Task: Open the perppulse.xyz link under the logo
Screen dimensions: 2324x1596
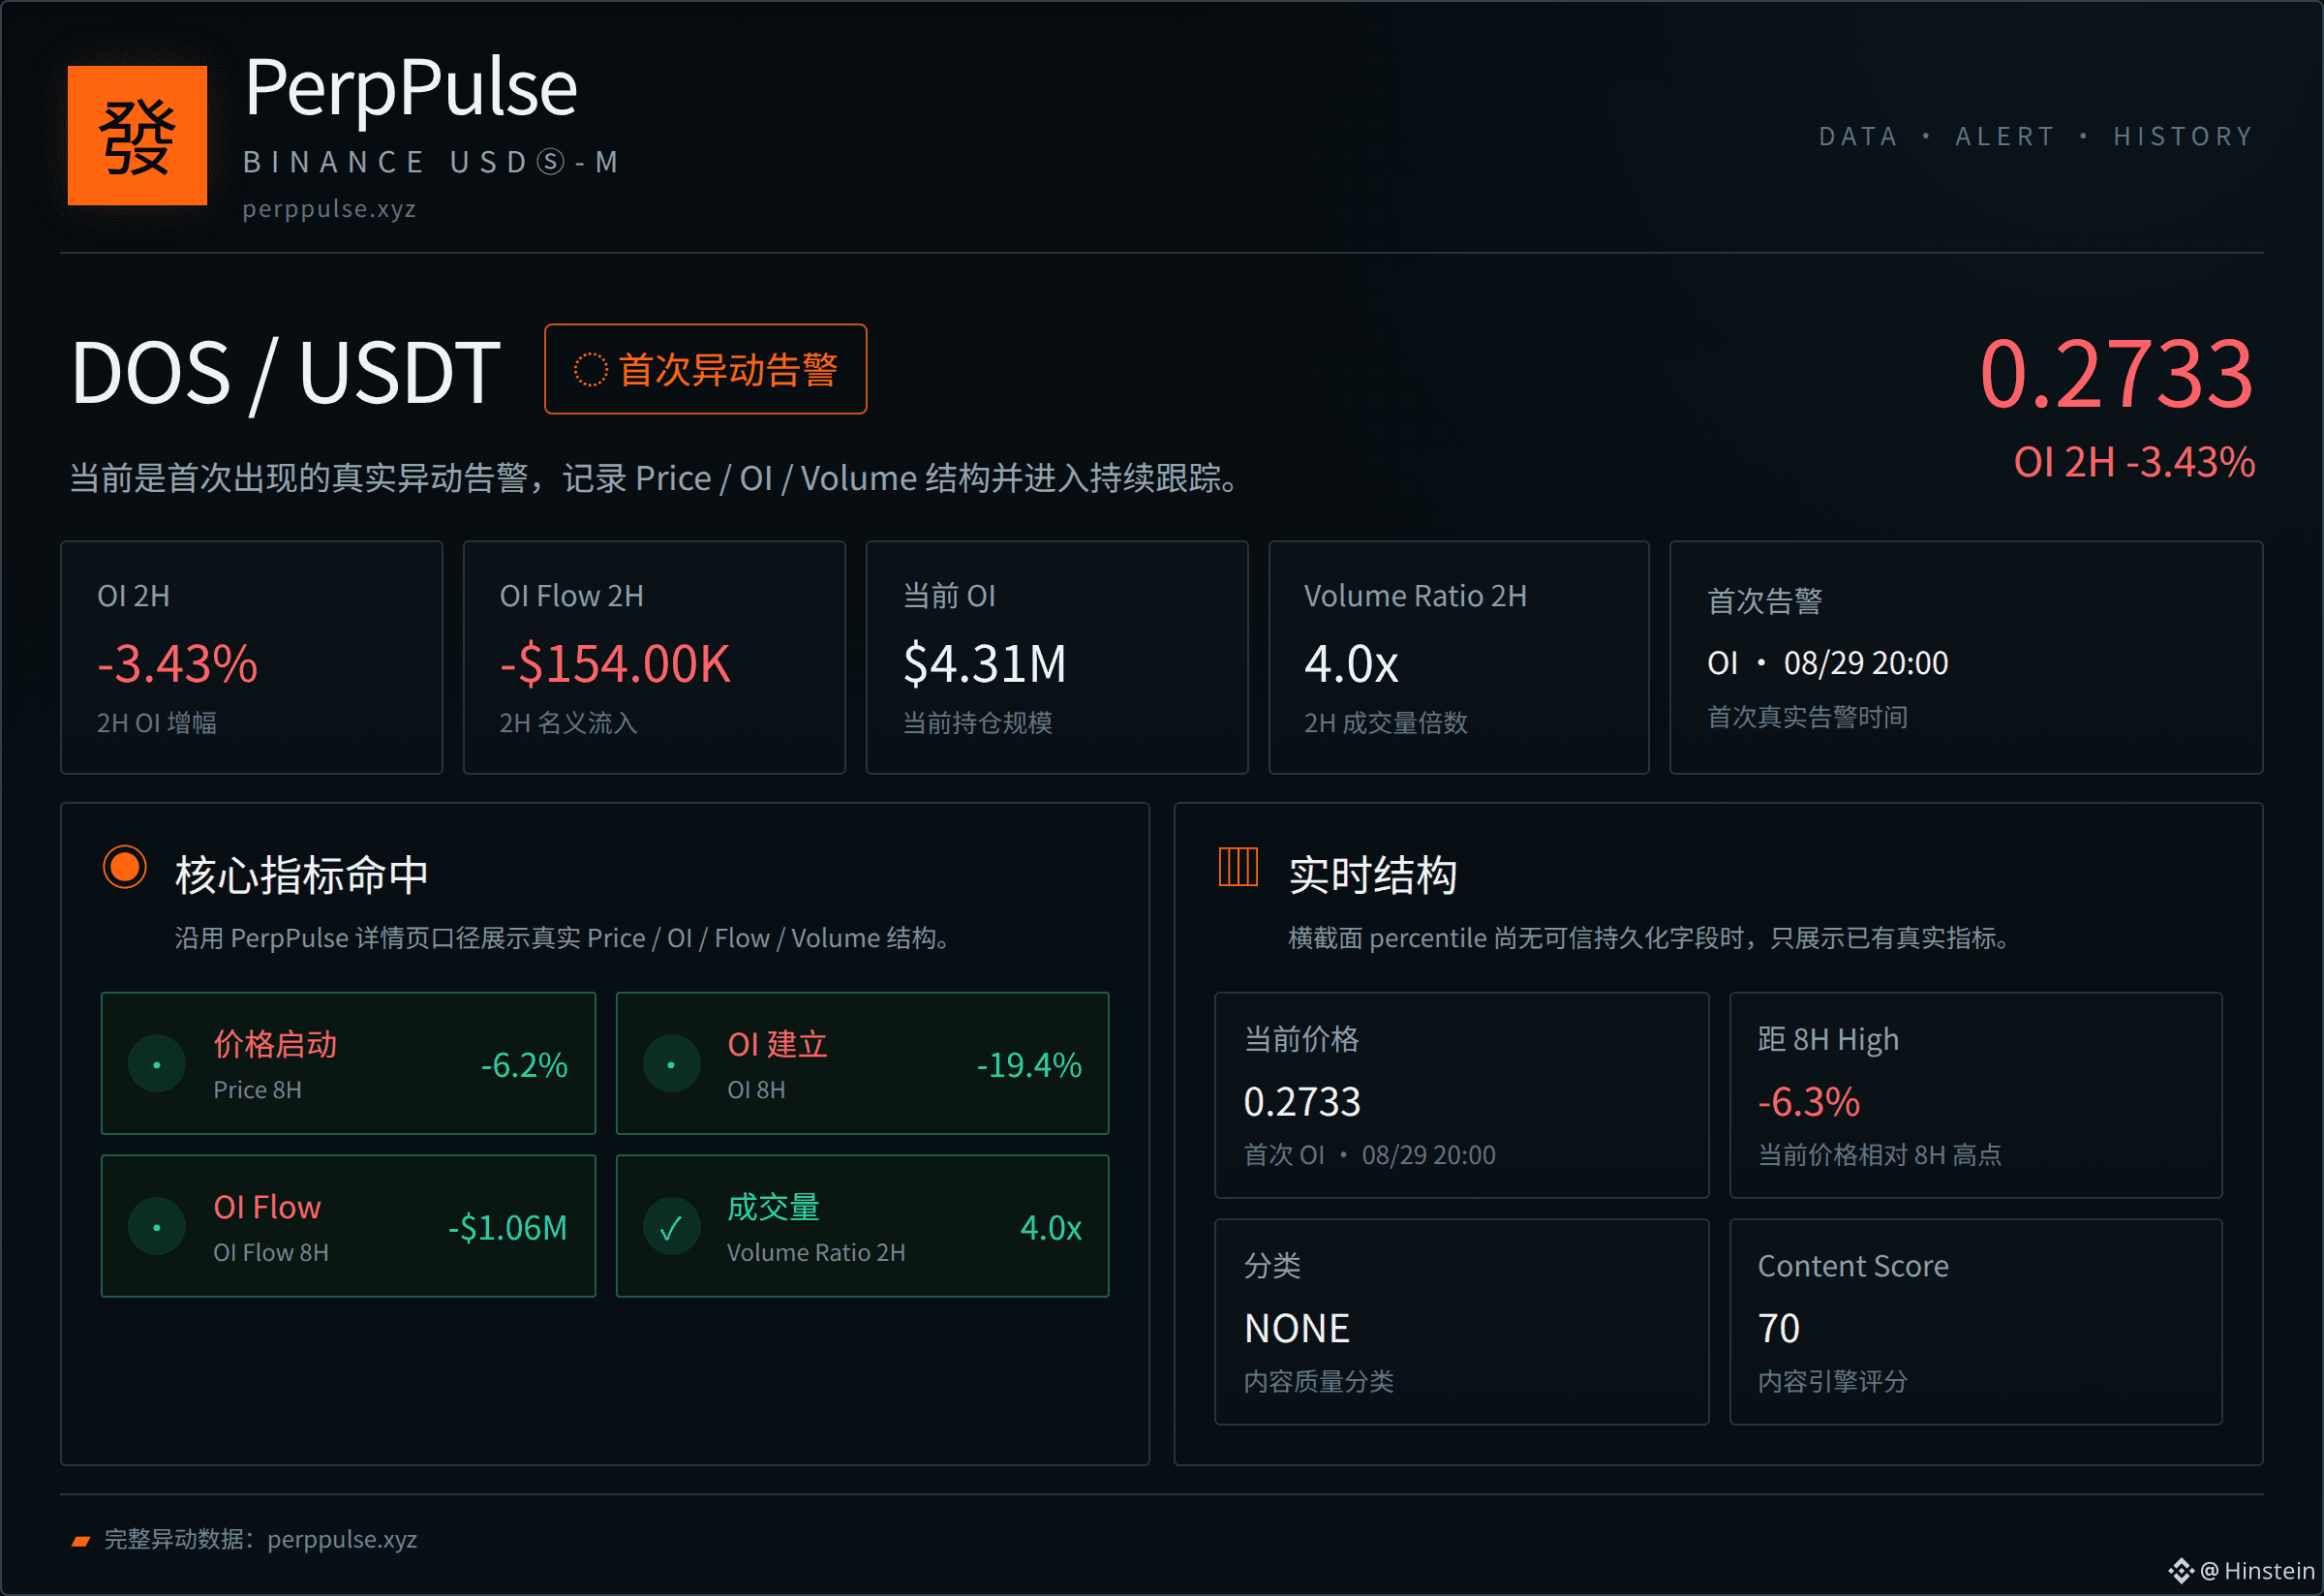Action: (x=329, y=209)
